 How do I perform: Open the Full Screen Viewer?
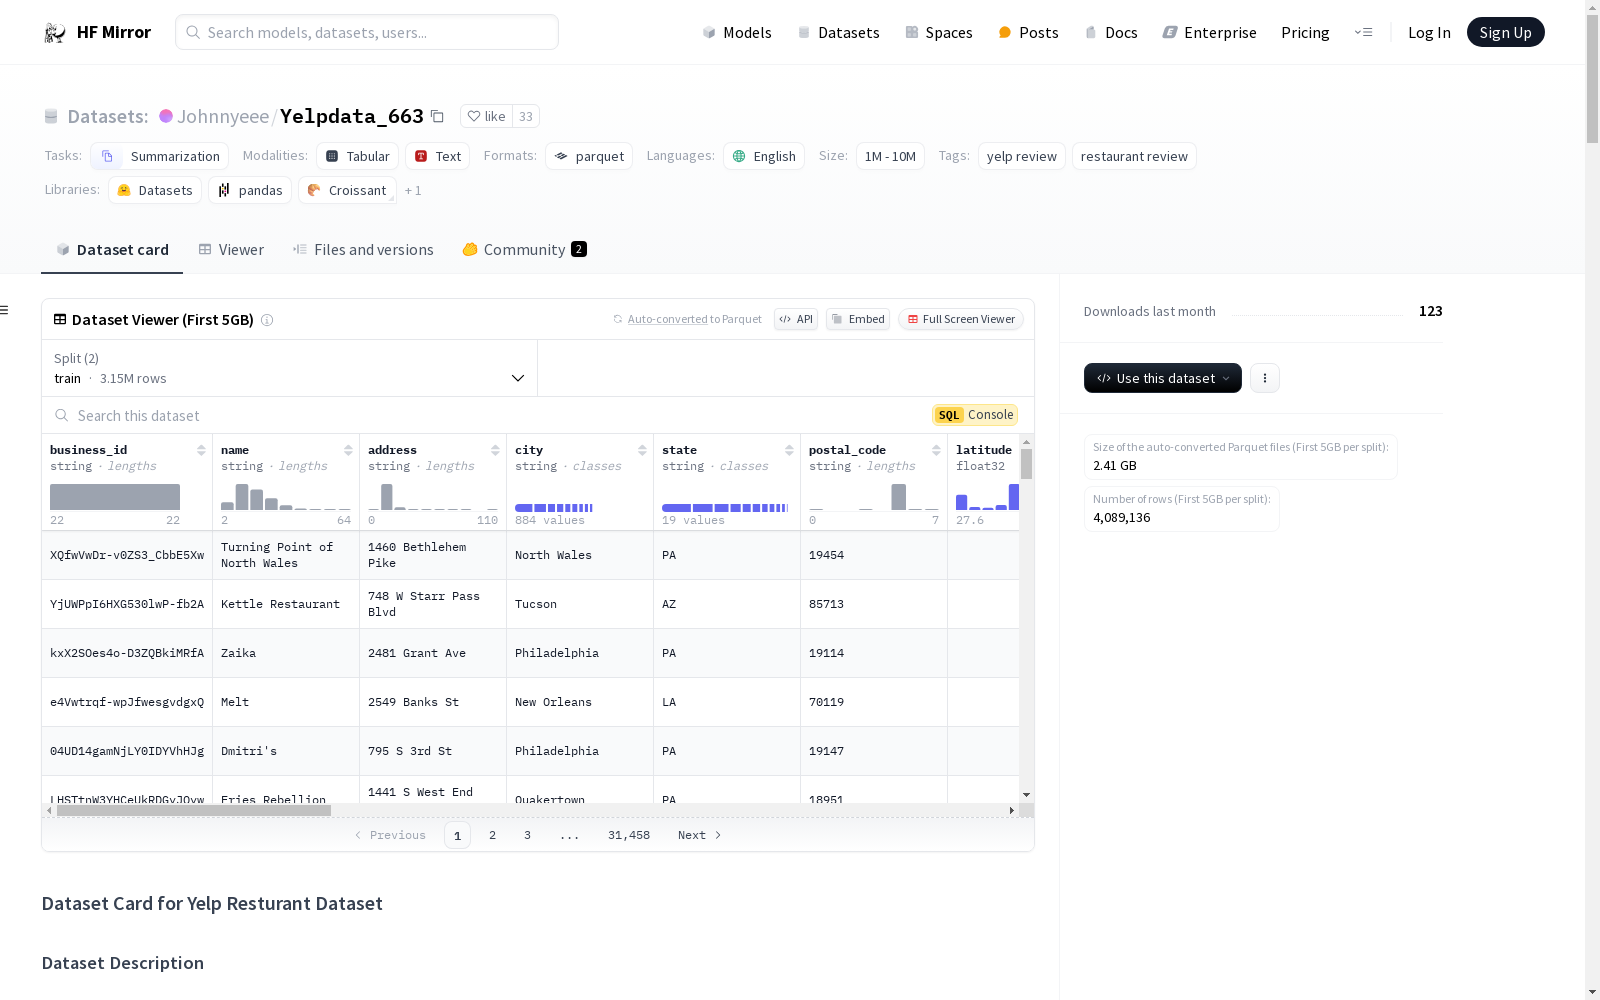point(961,319)
